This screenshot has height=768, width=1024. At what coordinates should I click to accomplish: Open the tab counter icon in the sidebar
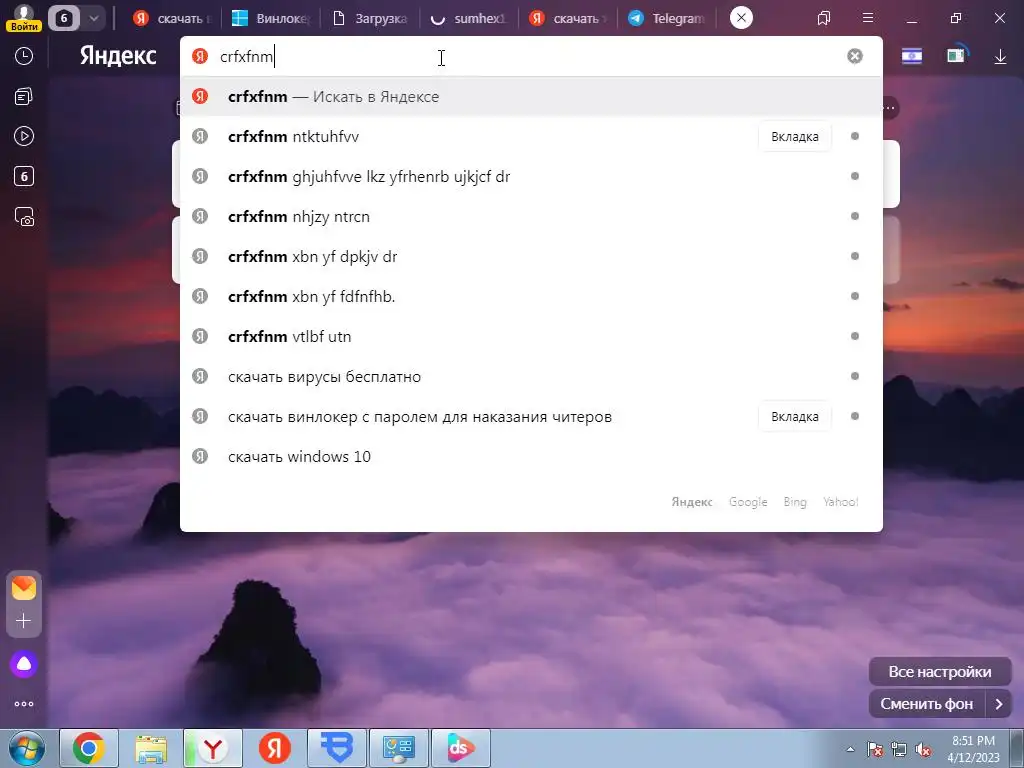(24, 176)
